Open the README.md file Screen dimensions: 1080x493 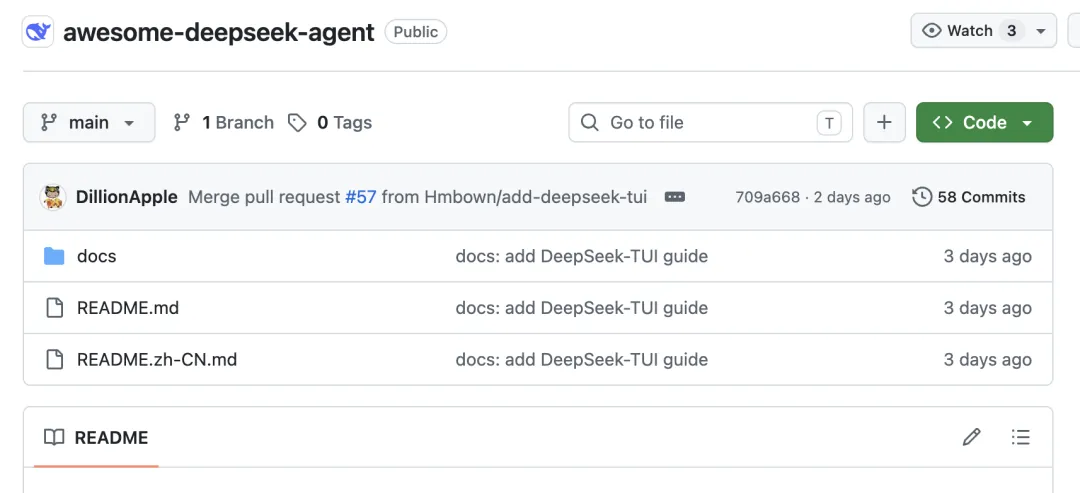(128, 308)
